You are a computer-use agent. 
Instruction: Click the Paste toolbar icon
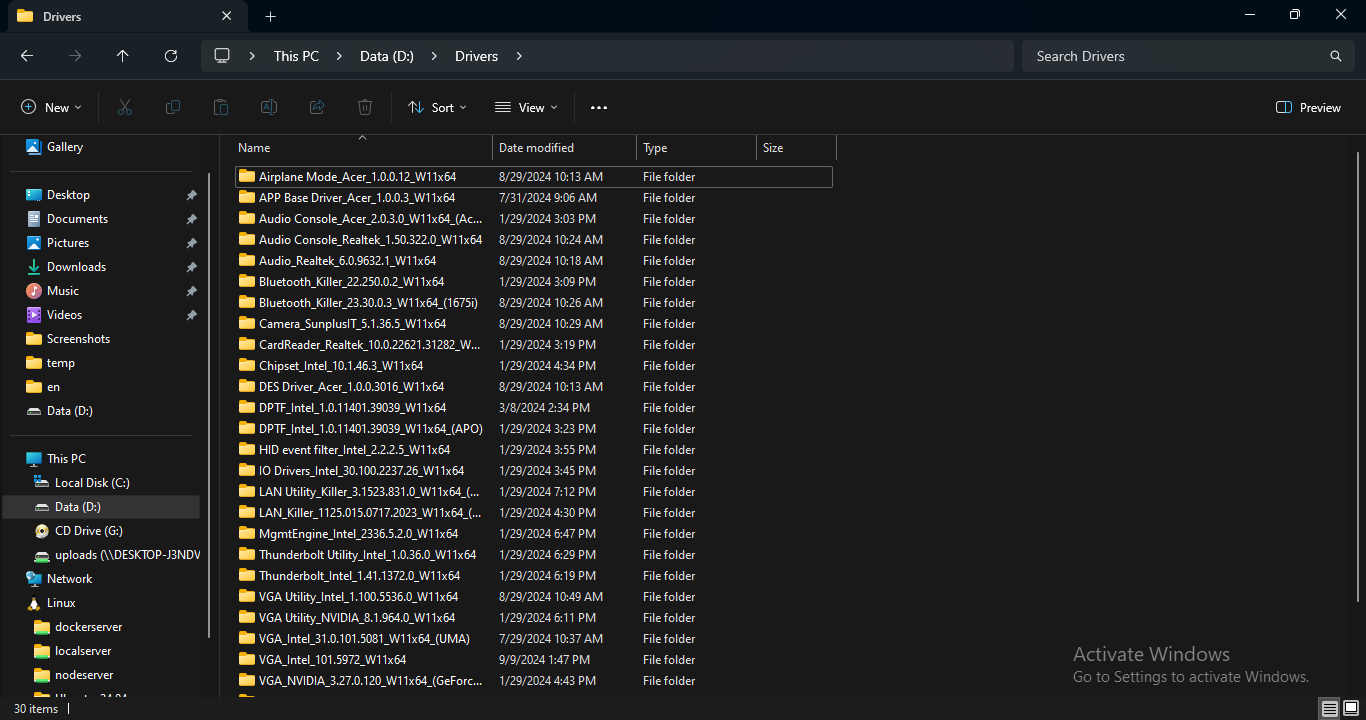point(221,107)
